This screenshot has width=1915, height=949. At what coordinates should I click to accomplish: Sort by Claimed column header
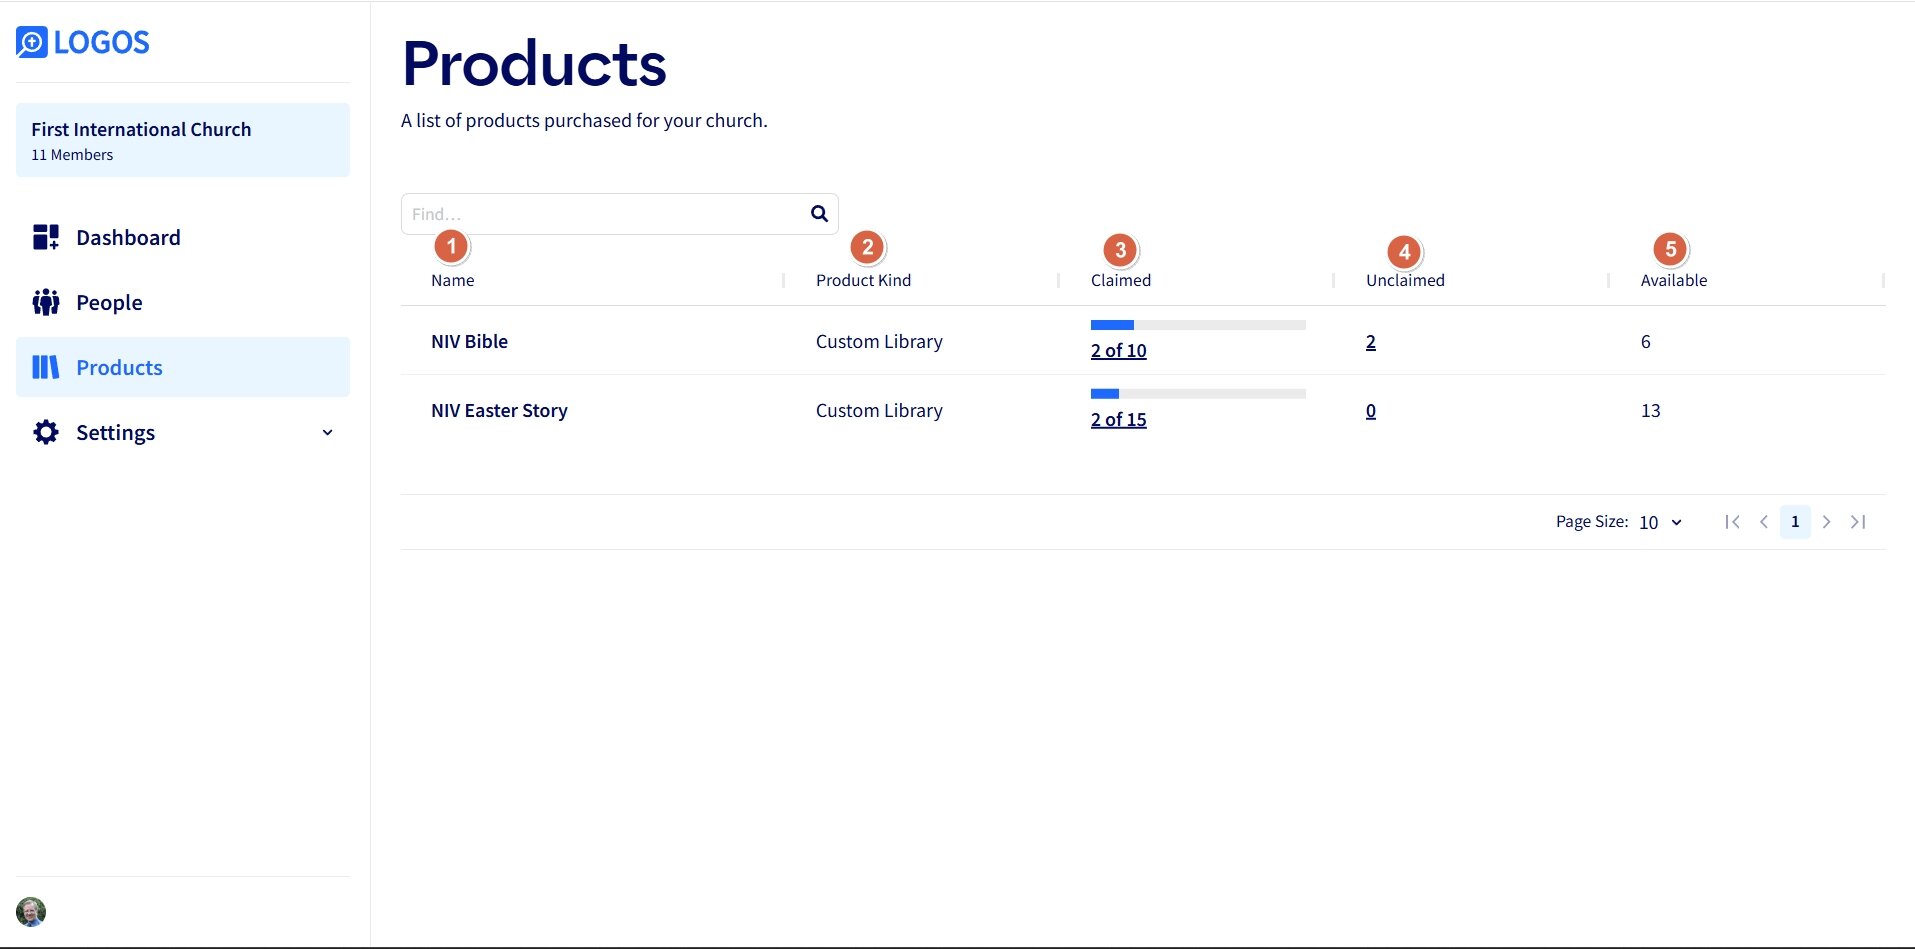click(x=1121, y=280)
